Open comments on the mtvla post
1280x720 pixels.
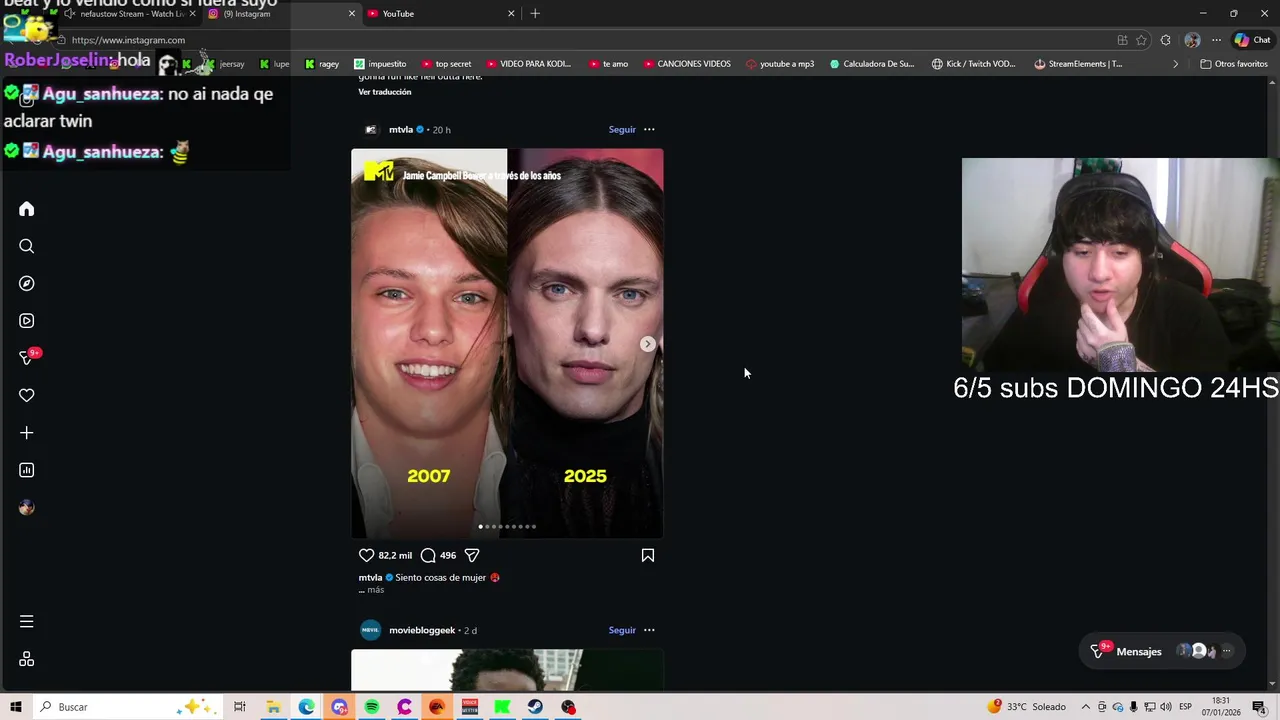pyautogui.click(x=428, y=555)
